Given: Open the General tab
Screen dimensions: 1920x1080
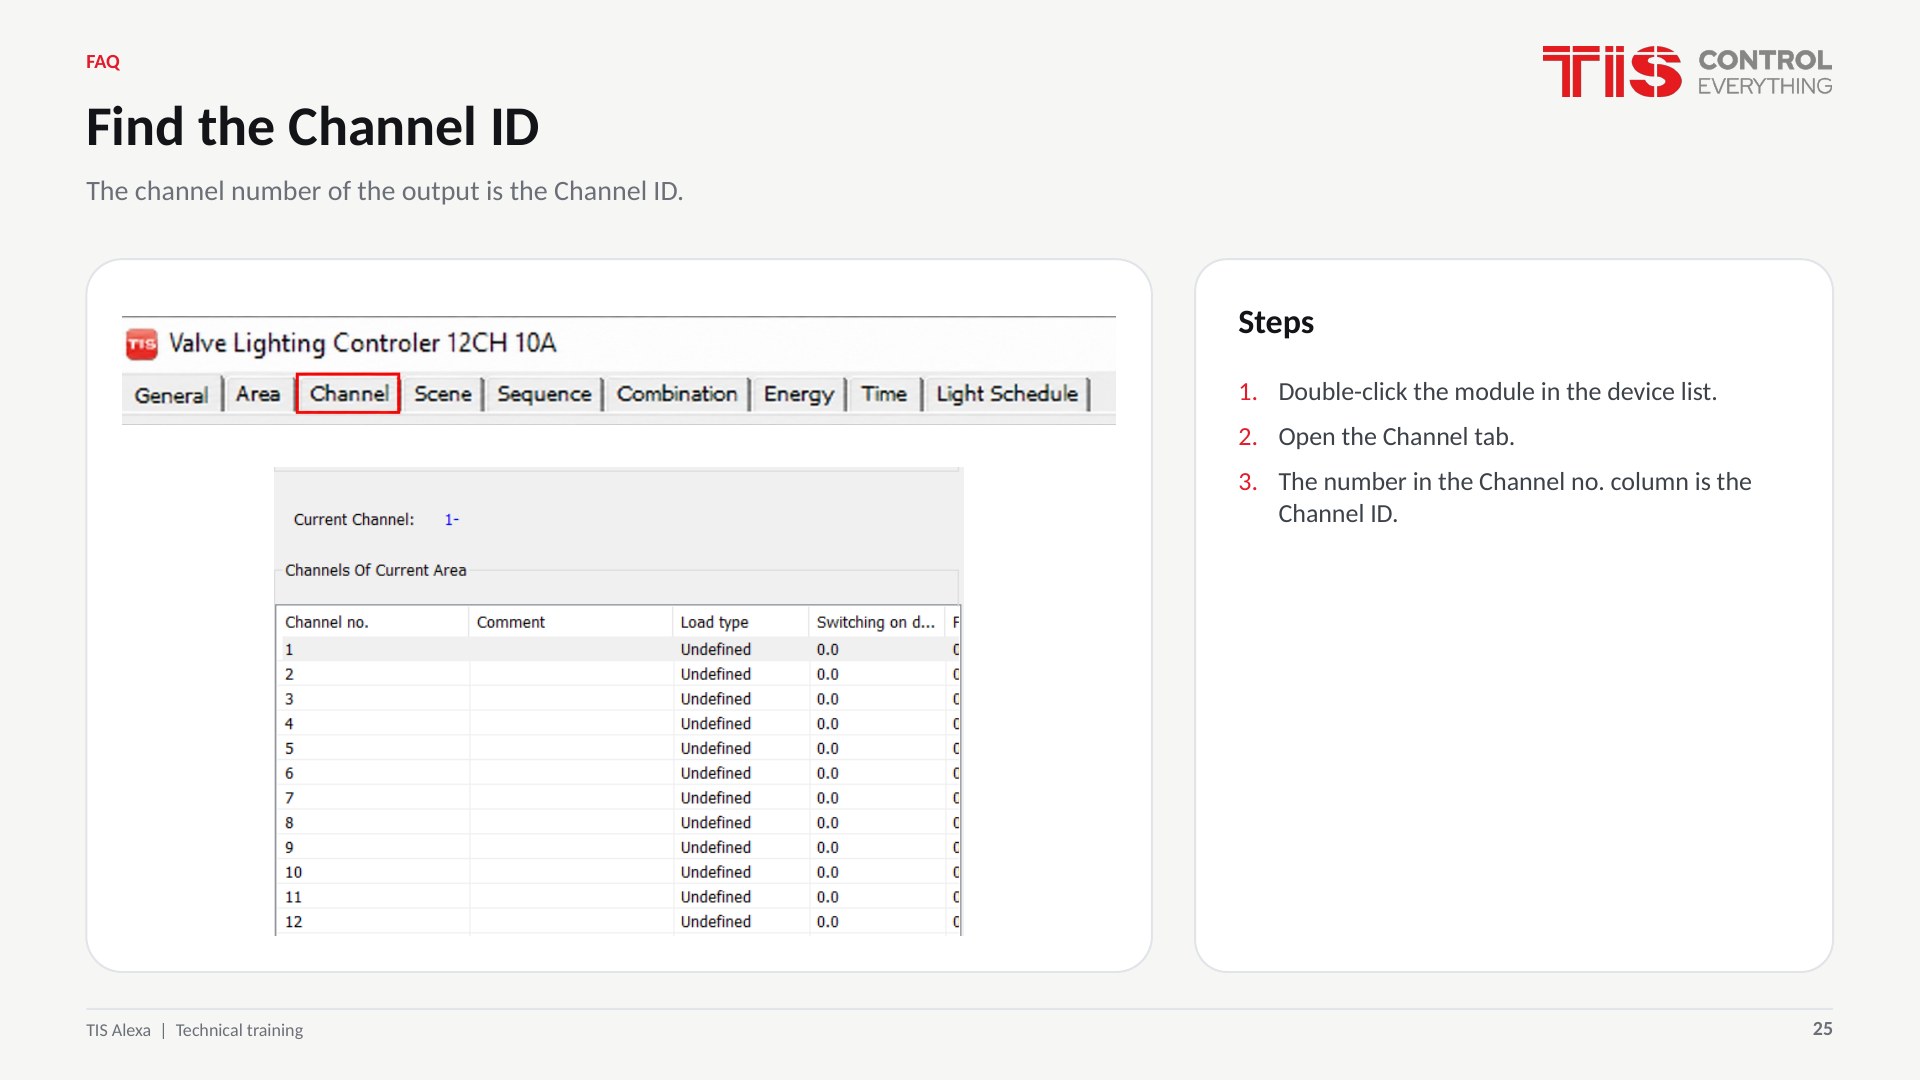Looking at the screenshot, I should [x=172, y=395].
